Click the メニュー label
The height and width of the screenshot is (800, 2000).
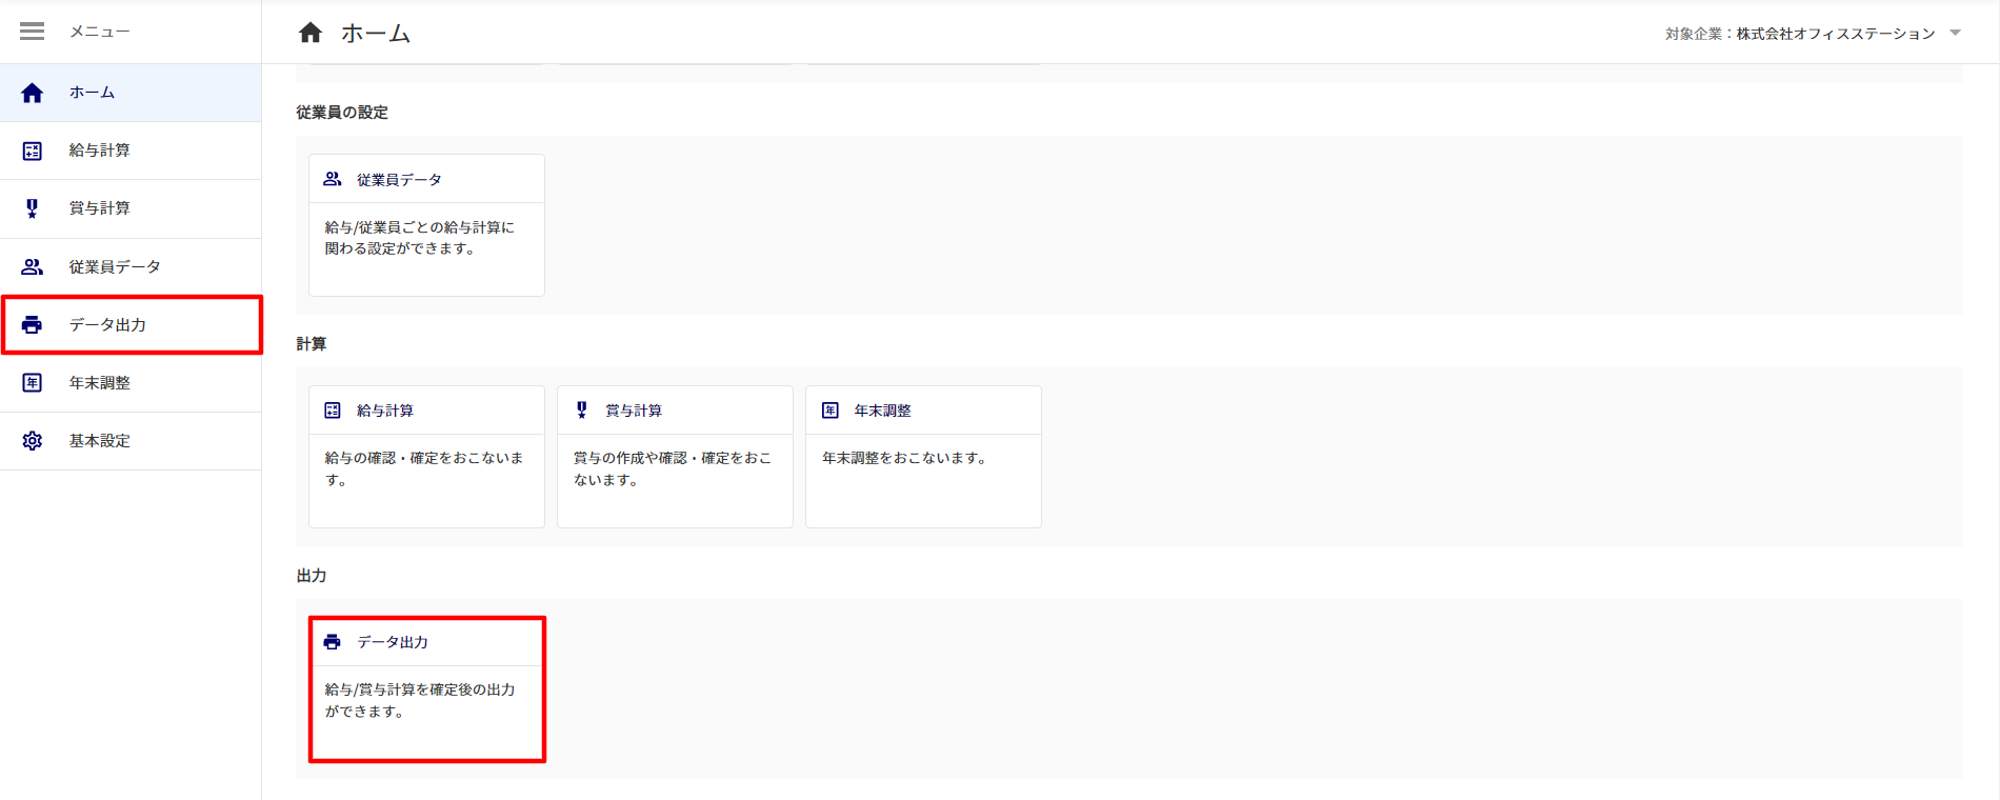(x=99, y=31)
